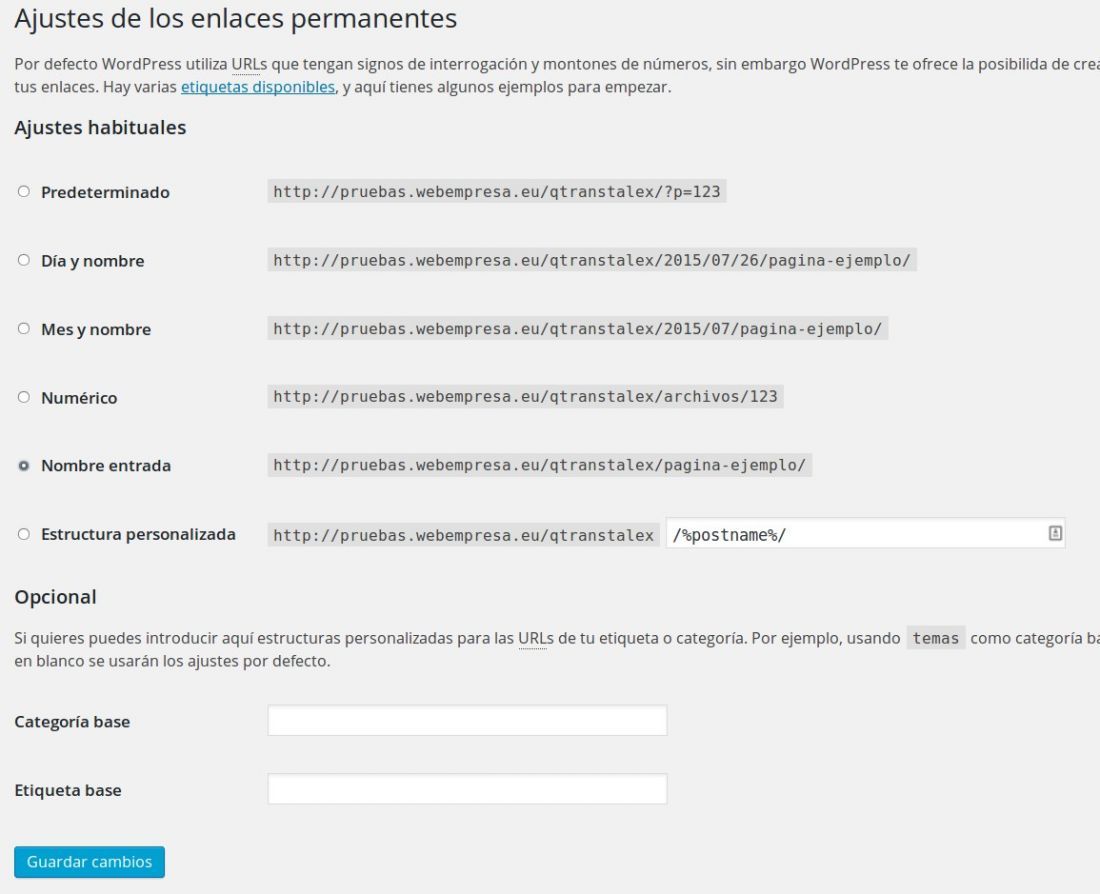Open the etiquetas disponibles link
The height and width of the screenshot is (894, 1100).
pyautogui.click(x=257, y=87)
